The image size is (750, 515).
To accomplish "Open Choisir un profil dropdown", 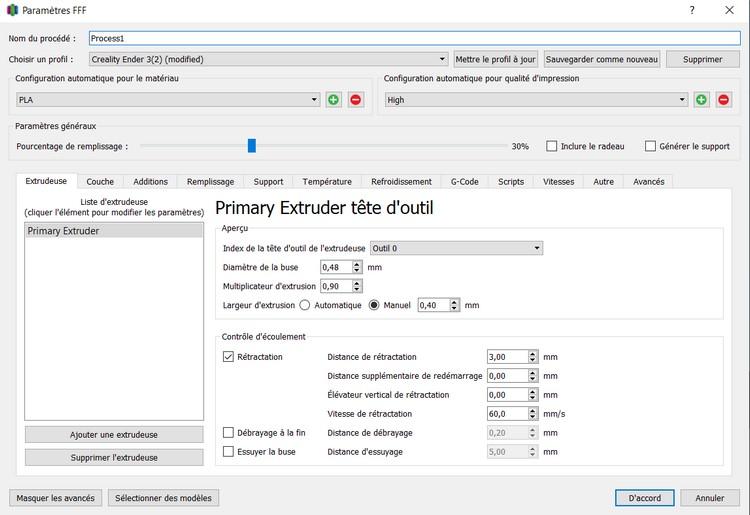I will 268,59.
